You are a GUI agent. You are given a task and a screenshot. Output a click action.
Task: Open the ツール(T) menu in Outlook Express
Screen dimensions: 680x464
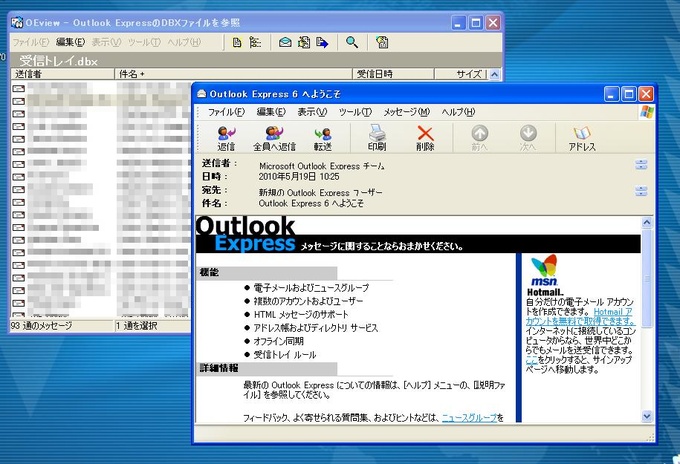tap(355, 112)
